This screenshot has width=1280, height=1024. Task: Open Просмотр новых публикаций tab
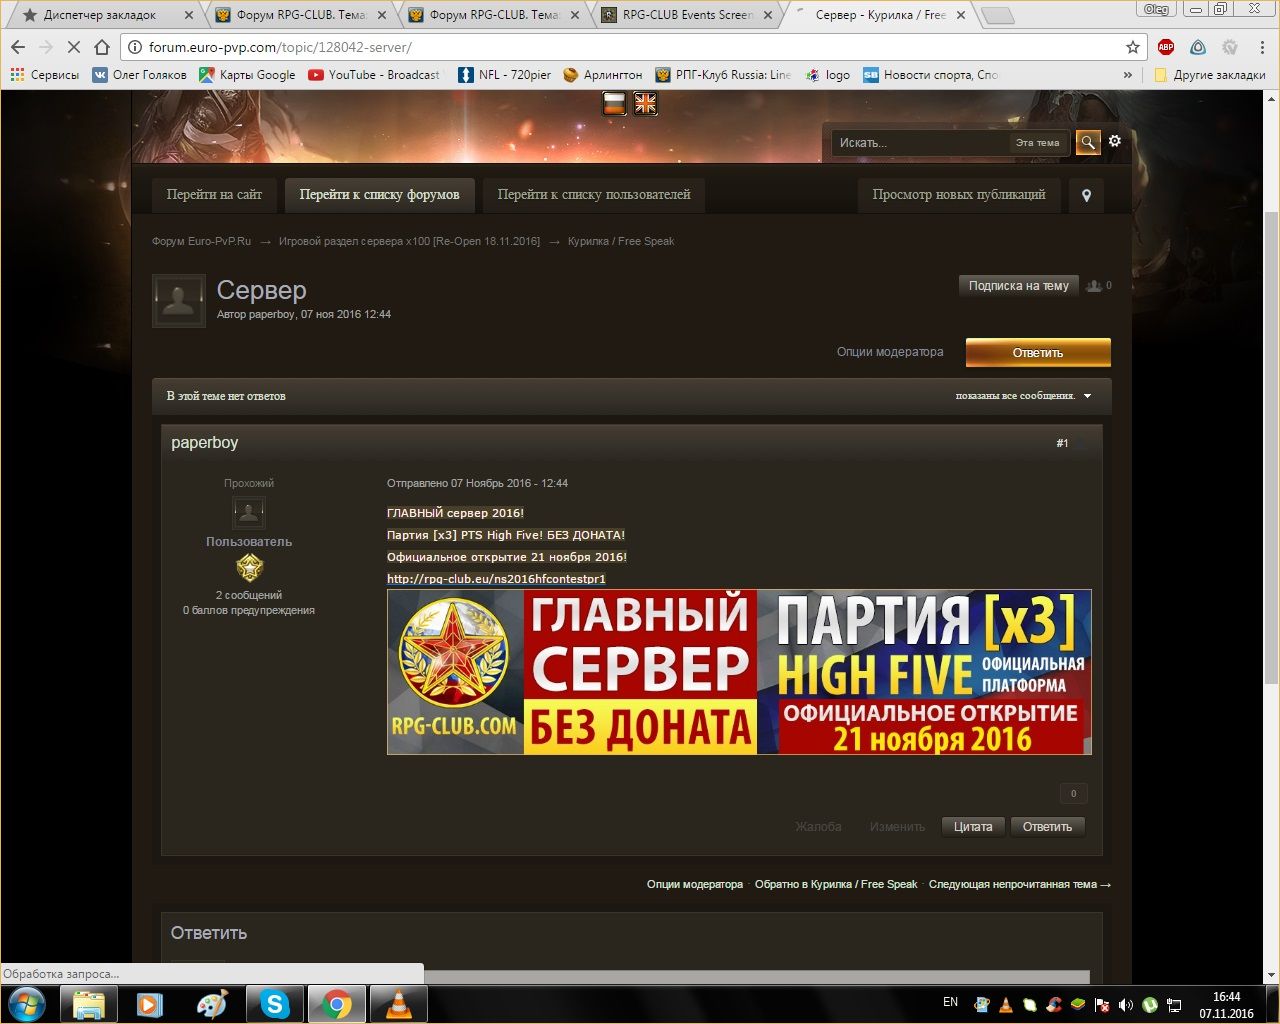(x=959, y=195)
